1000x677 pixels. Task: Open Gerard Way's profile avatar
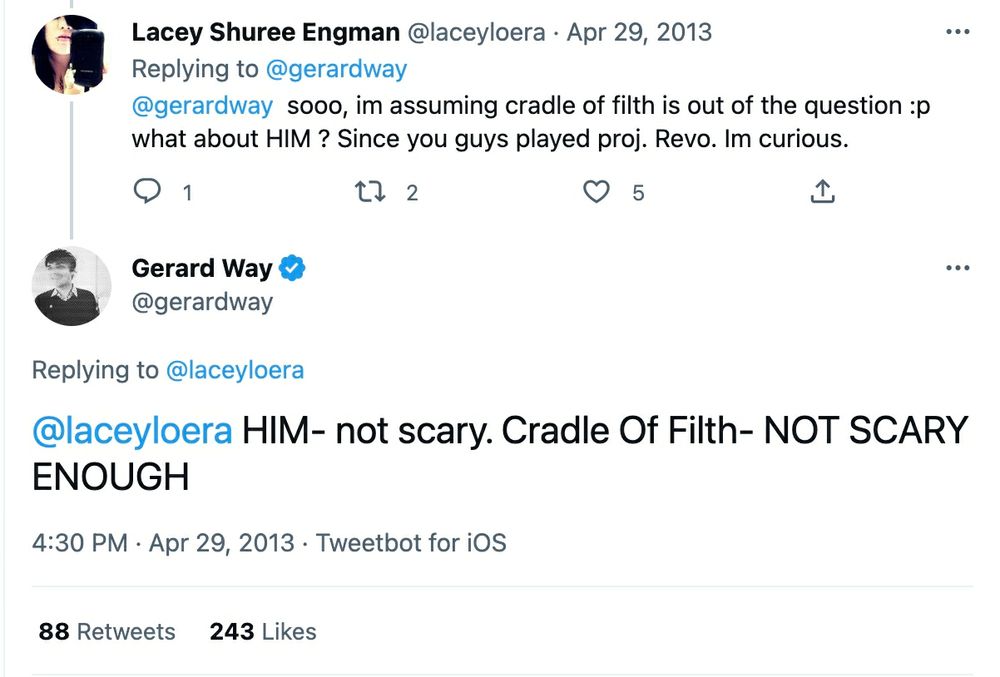[x=71, y=286]
